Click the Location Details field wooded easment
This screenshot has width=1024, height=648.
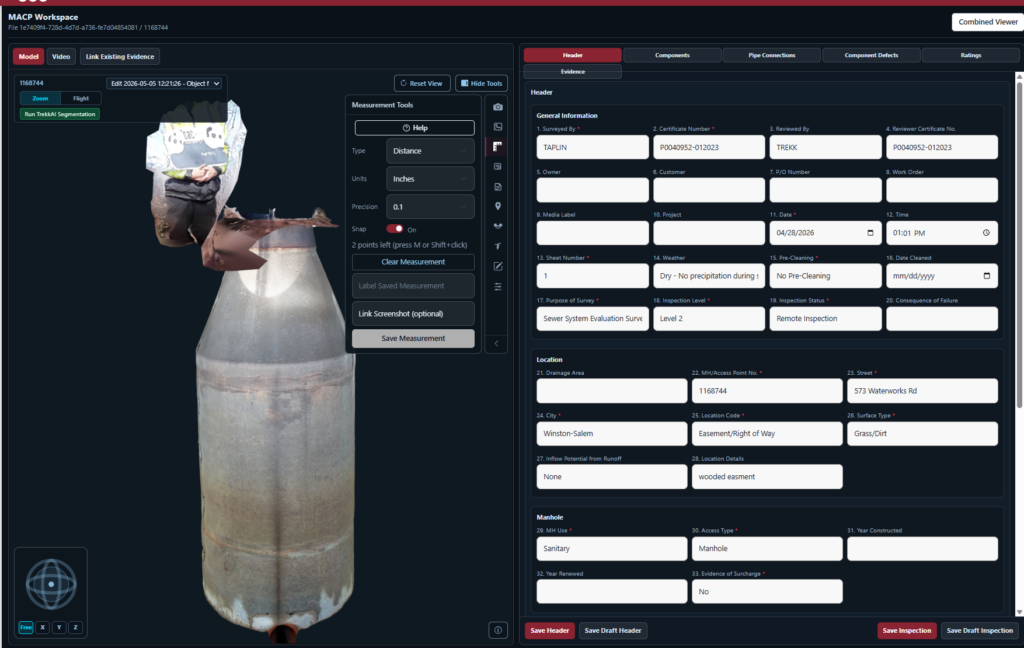[767, 476]
